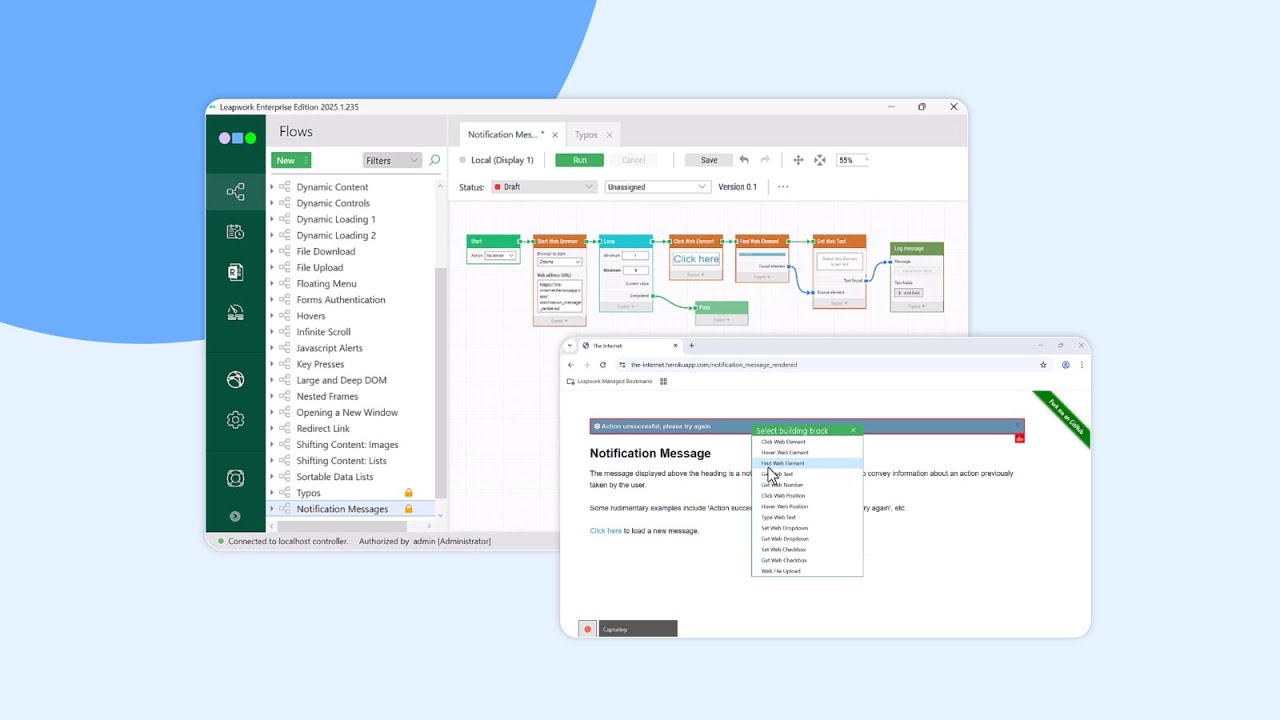Viewport: 1280px width, 720px height.
Task: Click the New button in Flows
Action: point(291,160)
